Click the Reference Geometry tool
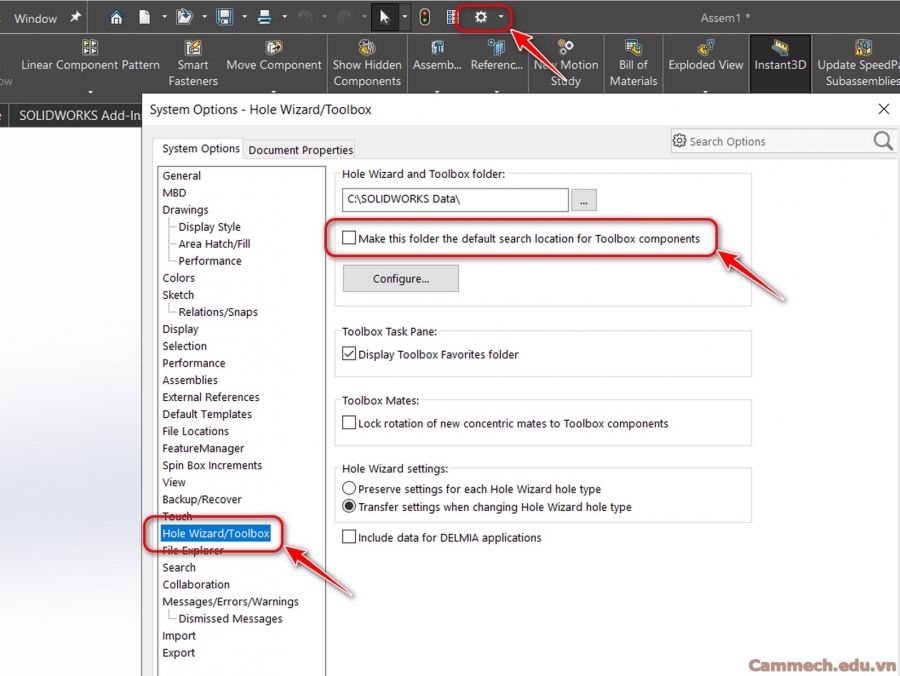This screenshot has height=676, width=900. tap(496, 56)
